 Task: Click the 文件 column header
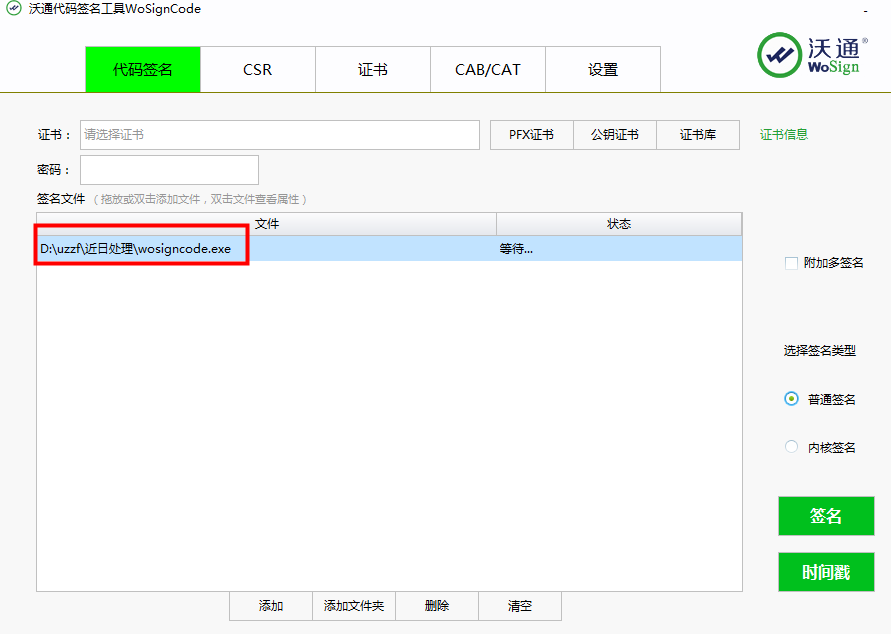(267, 224)
